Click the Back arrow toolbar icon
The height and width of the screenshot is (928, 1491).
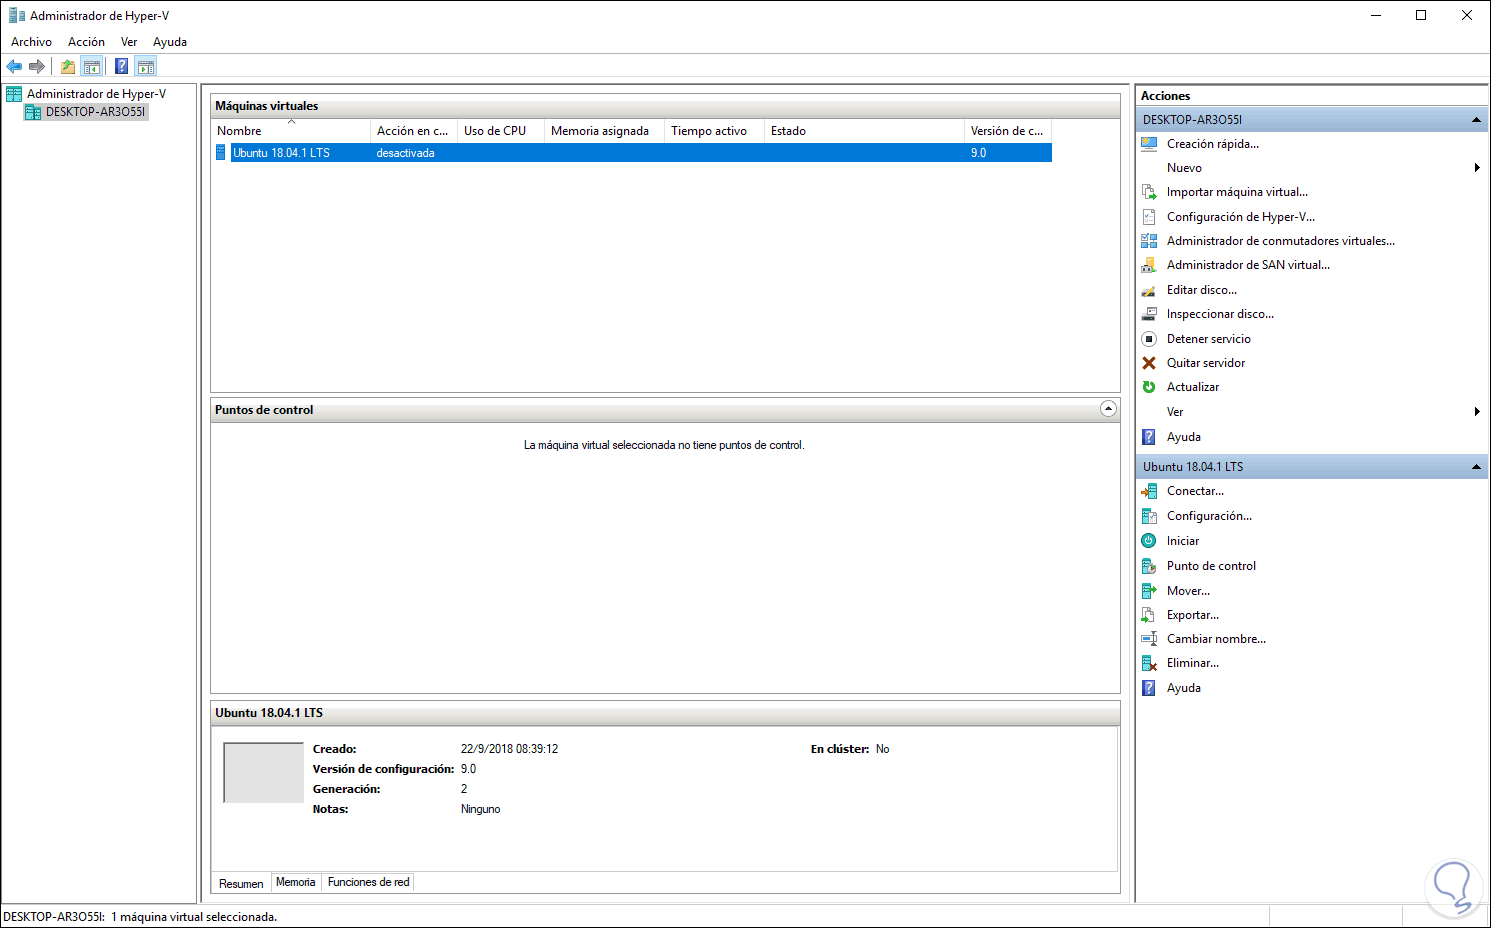pyautogui.click(x=14, y=67)
